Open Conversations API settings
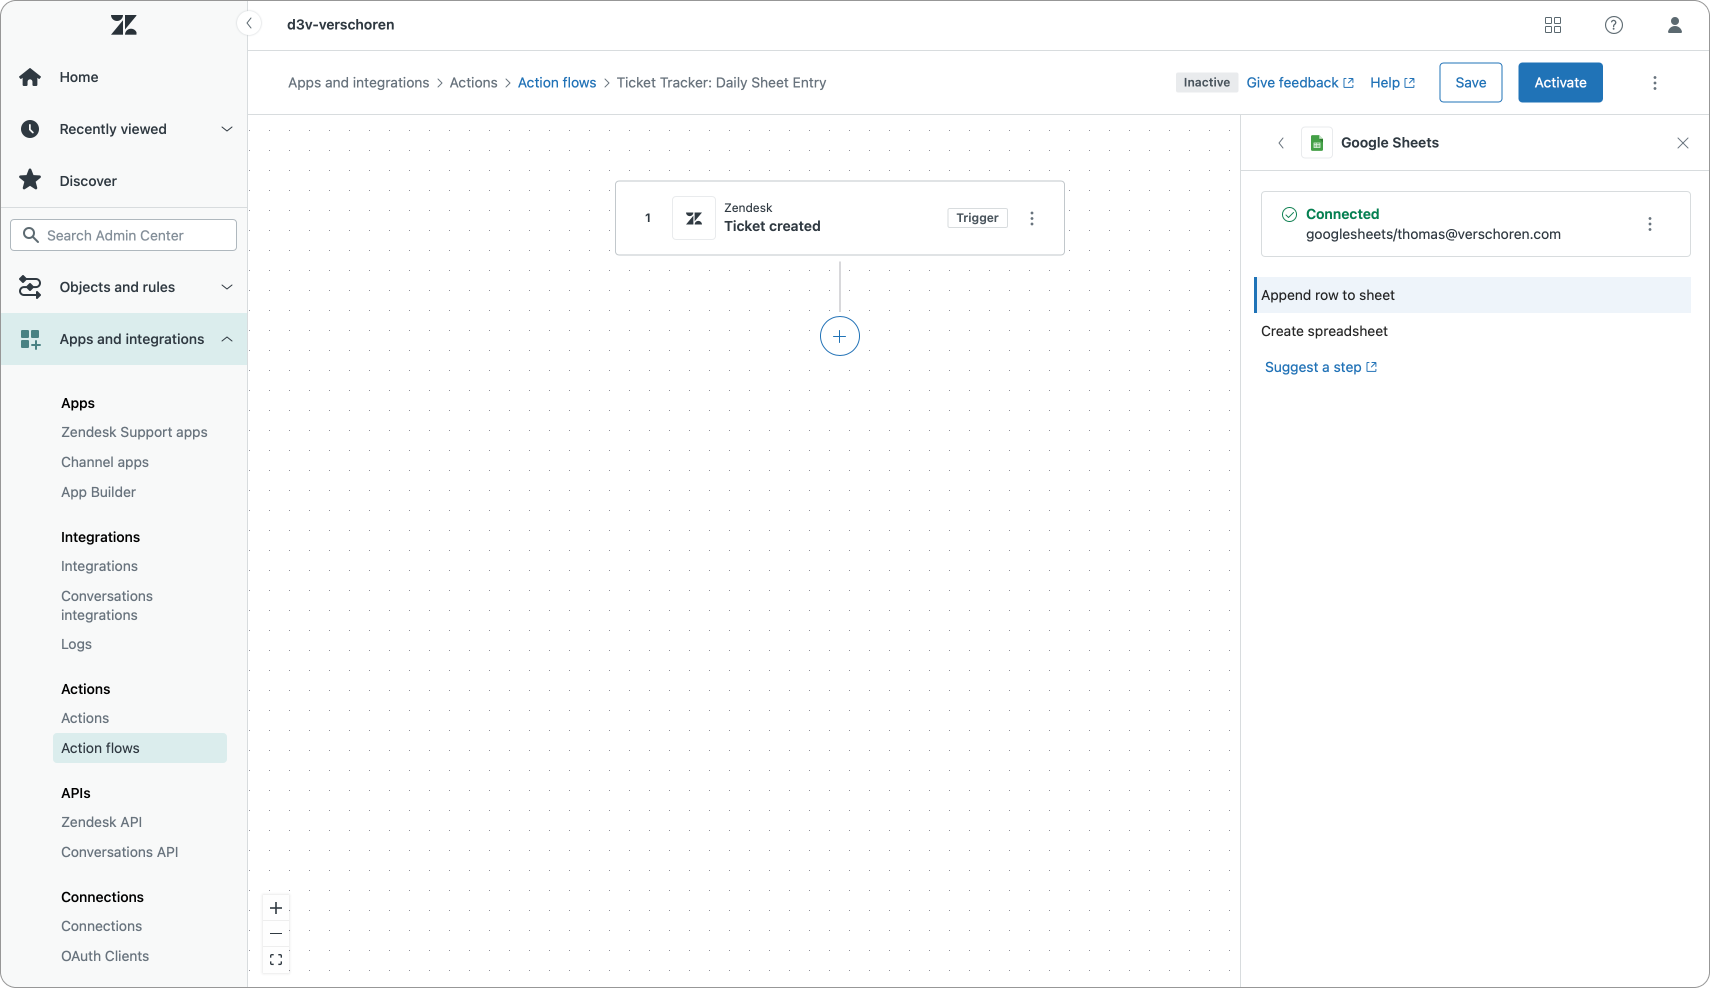This screenshot has height=988, width=1710. [119, 852]
